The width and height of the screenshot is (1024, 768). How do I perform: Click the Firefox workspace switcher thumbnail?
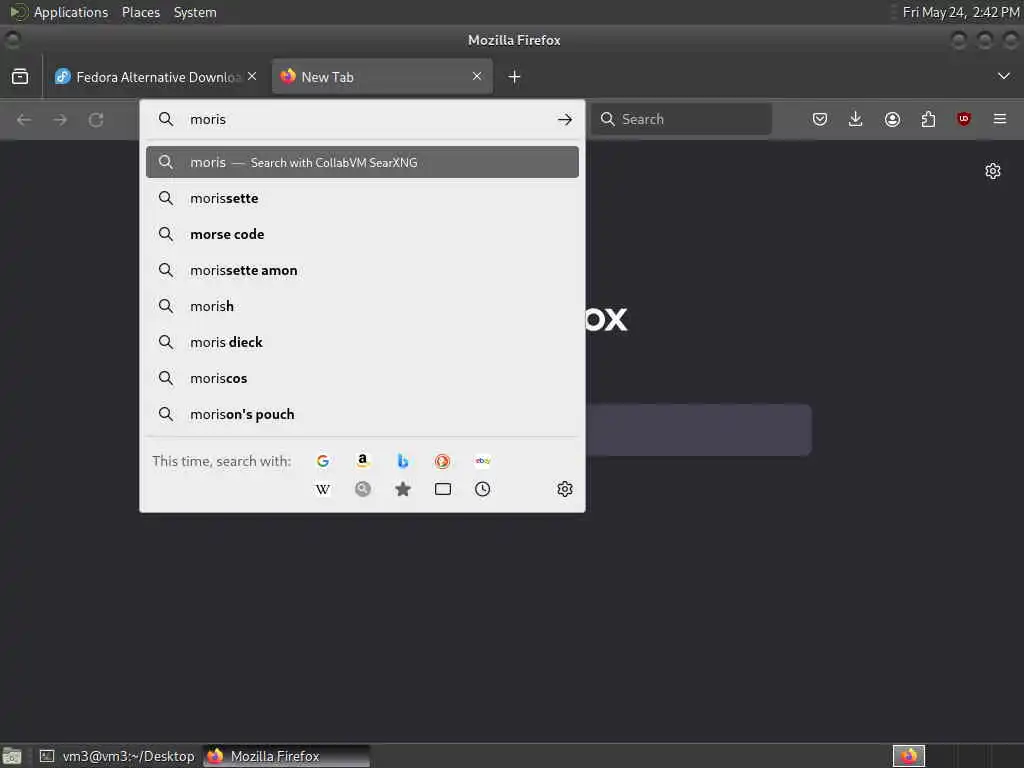908,756
